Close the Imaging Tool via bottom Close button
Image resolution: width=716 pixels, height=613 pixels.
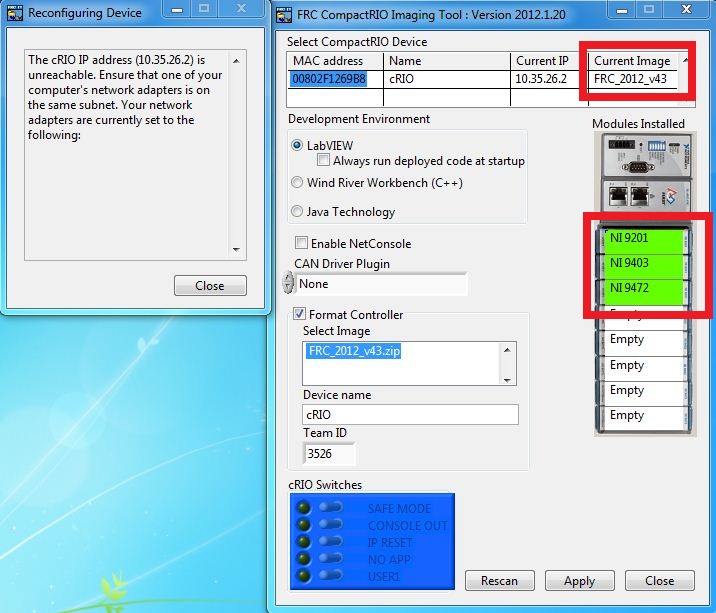659,581
